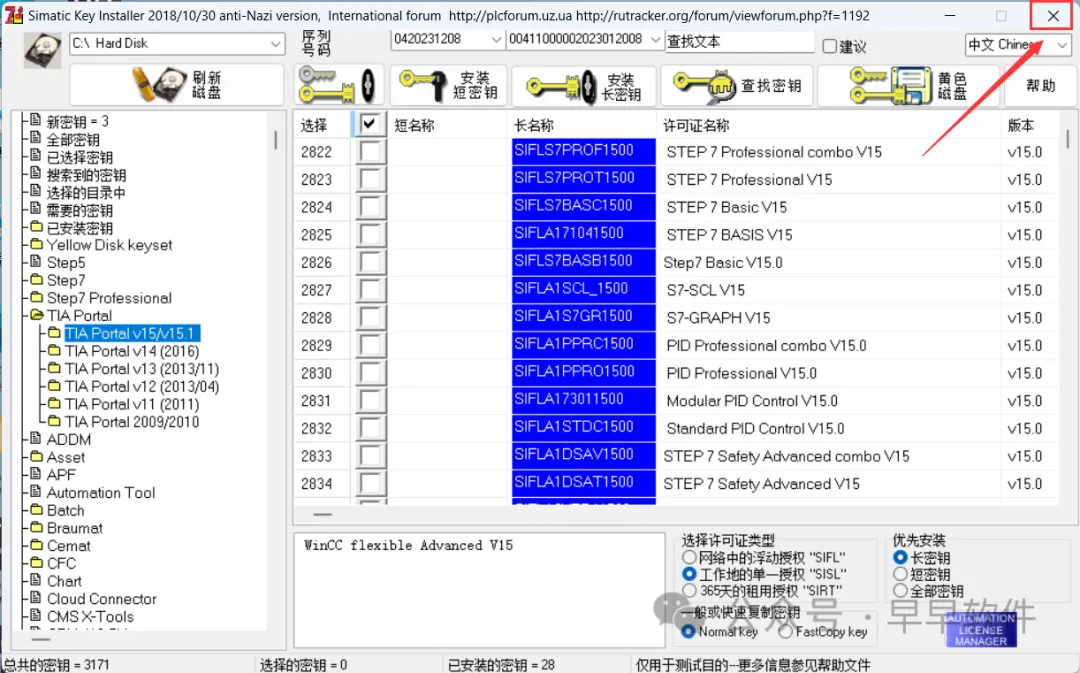Close the Simatic Key Installer window
Screen dimensions: 1080x673
(x=1052, y=16)
